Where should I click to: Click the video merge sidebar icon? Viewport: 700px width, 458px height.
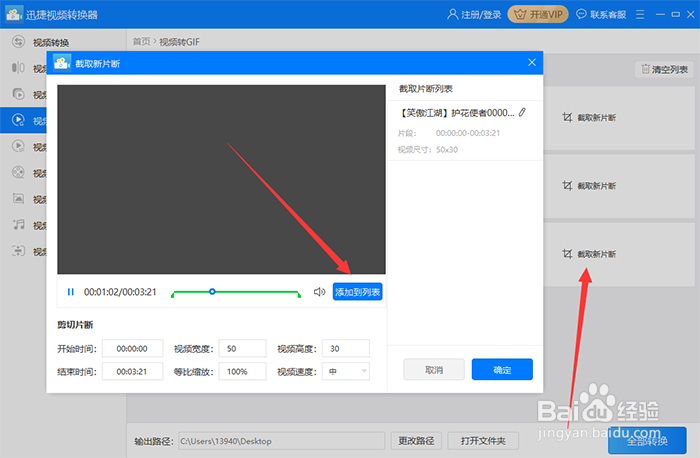tap(18, 94)
